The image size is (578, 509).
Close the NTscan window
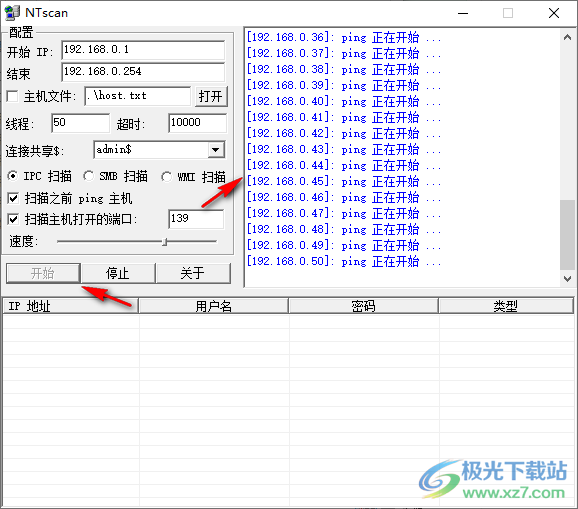(x=554, y=13)
